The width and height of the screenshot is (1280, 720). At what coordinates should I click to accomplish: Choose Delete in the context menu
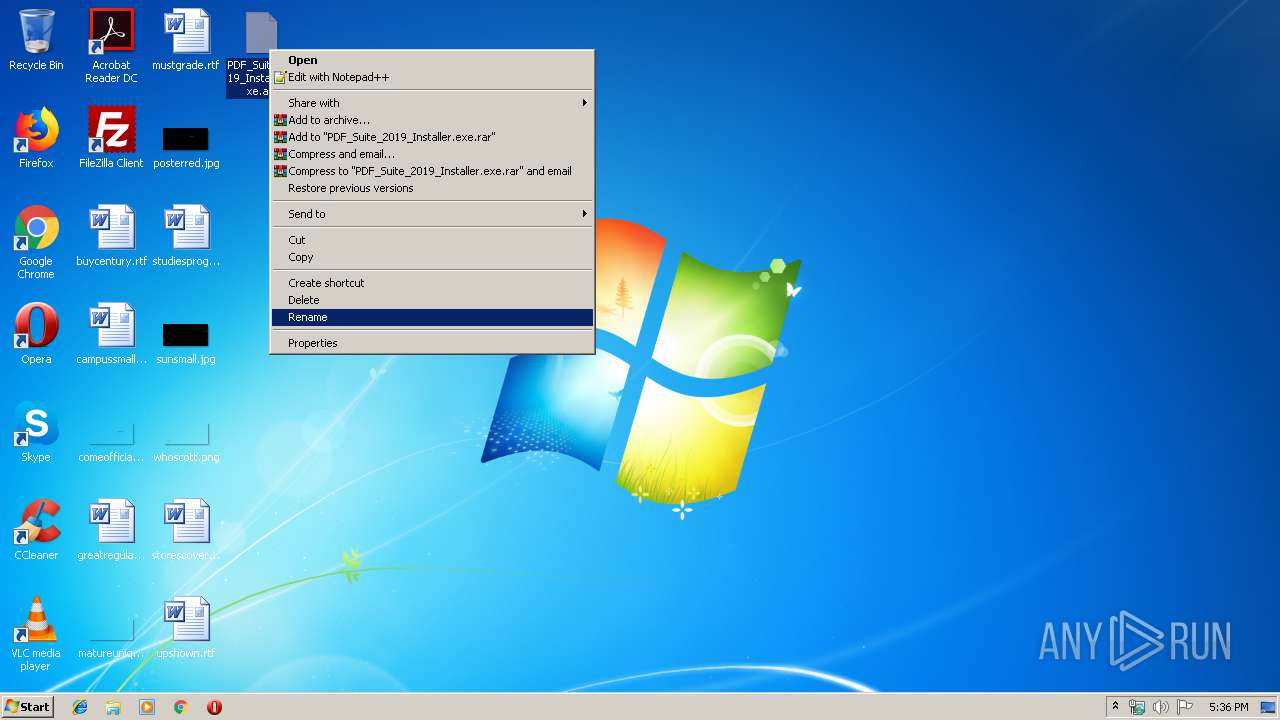pyautogui.click(x=432, y=300)
